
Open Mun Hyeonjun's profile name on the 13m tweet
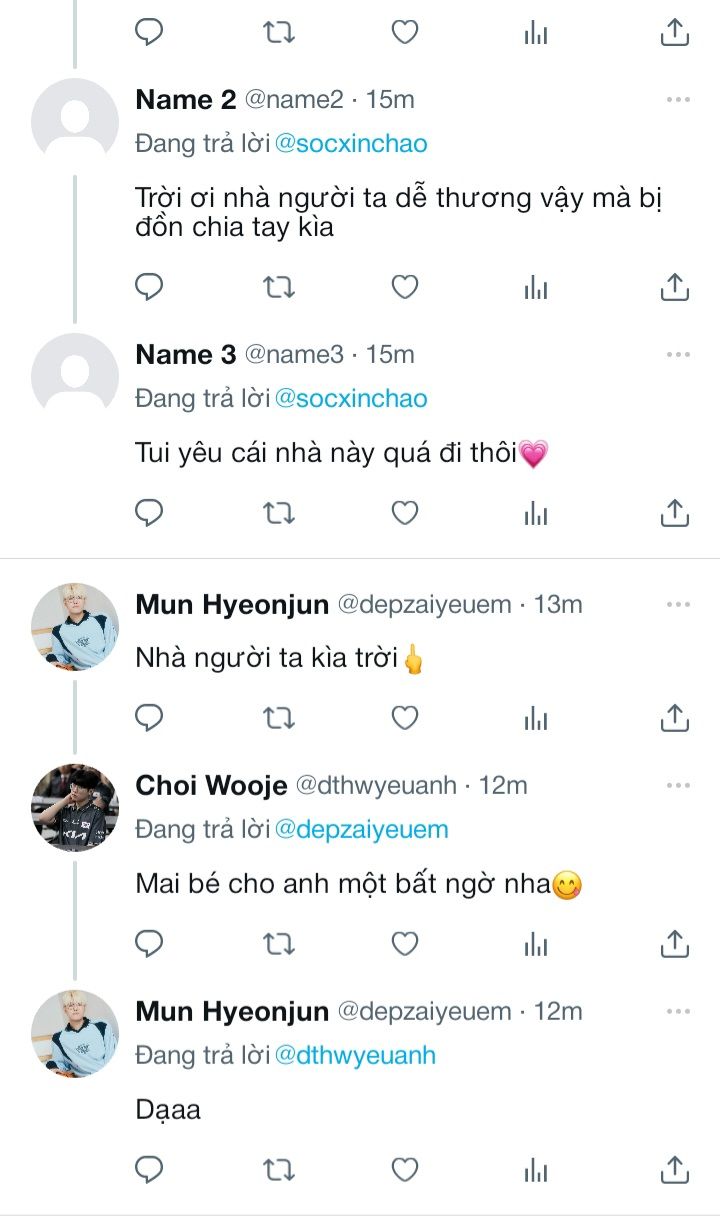click(x=232, y=605)
